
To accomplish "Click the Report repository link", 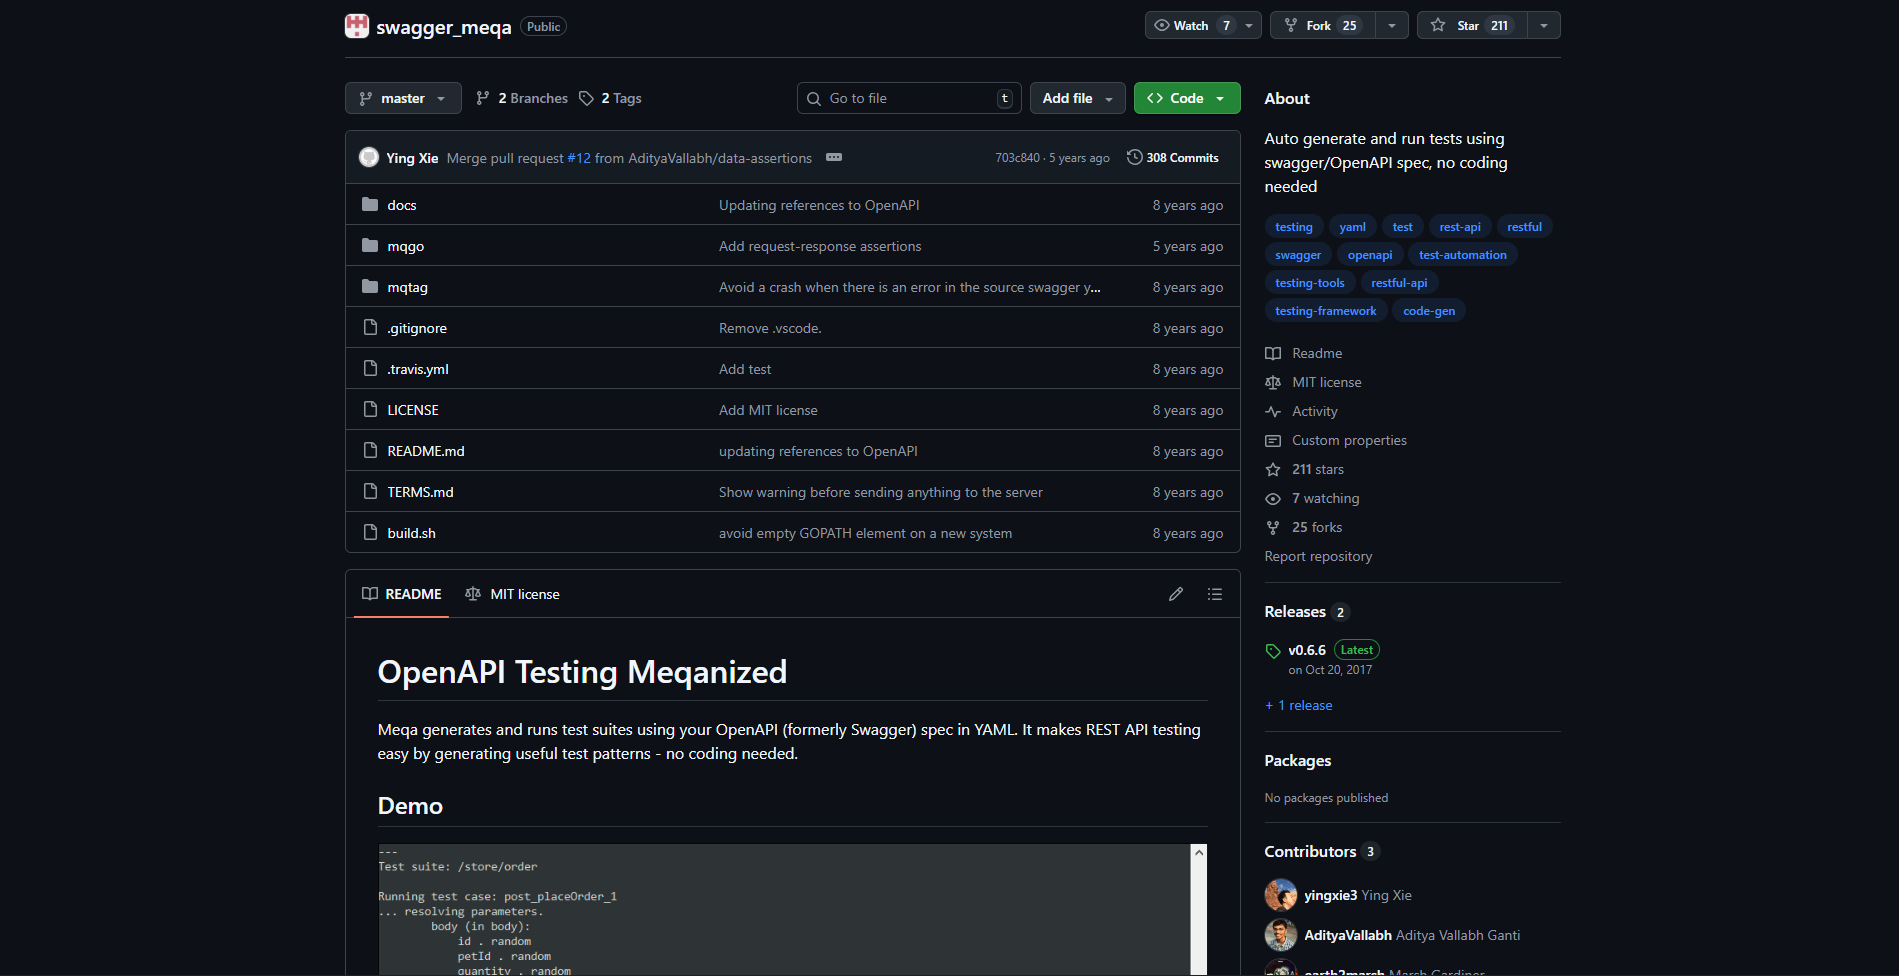I will [x=1318, y=556].
